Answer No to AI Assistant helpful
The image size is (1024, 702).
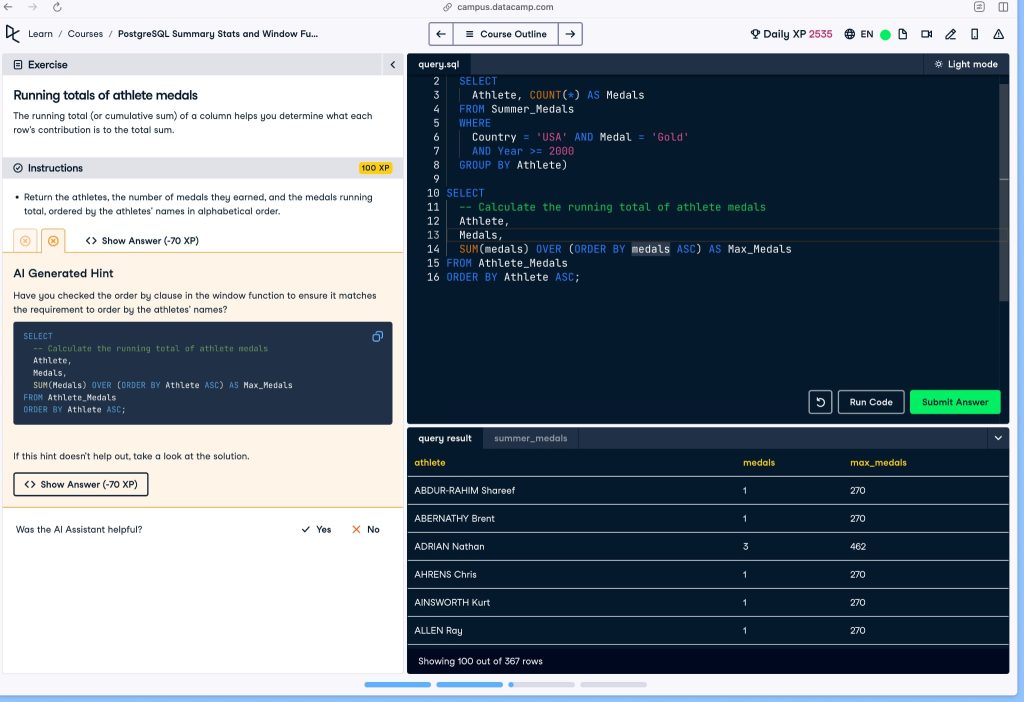coord(366,529)
